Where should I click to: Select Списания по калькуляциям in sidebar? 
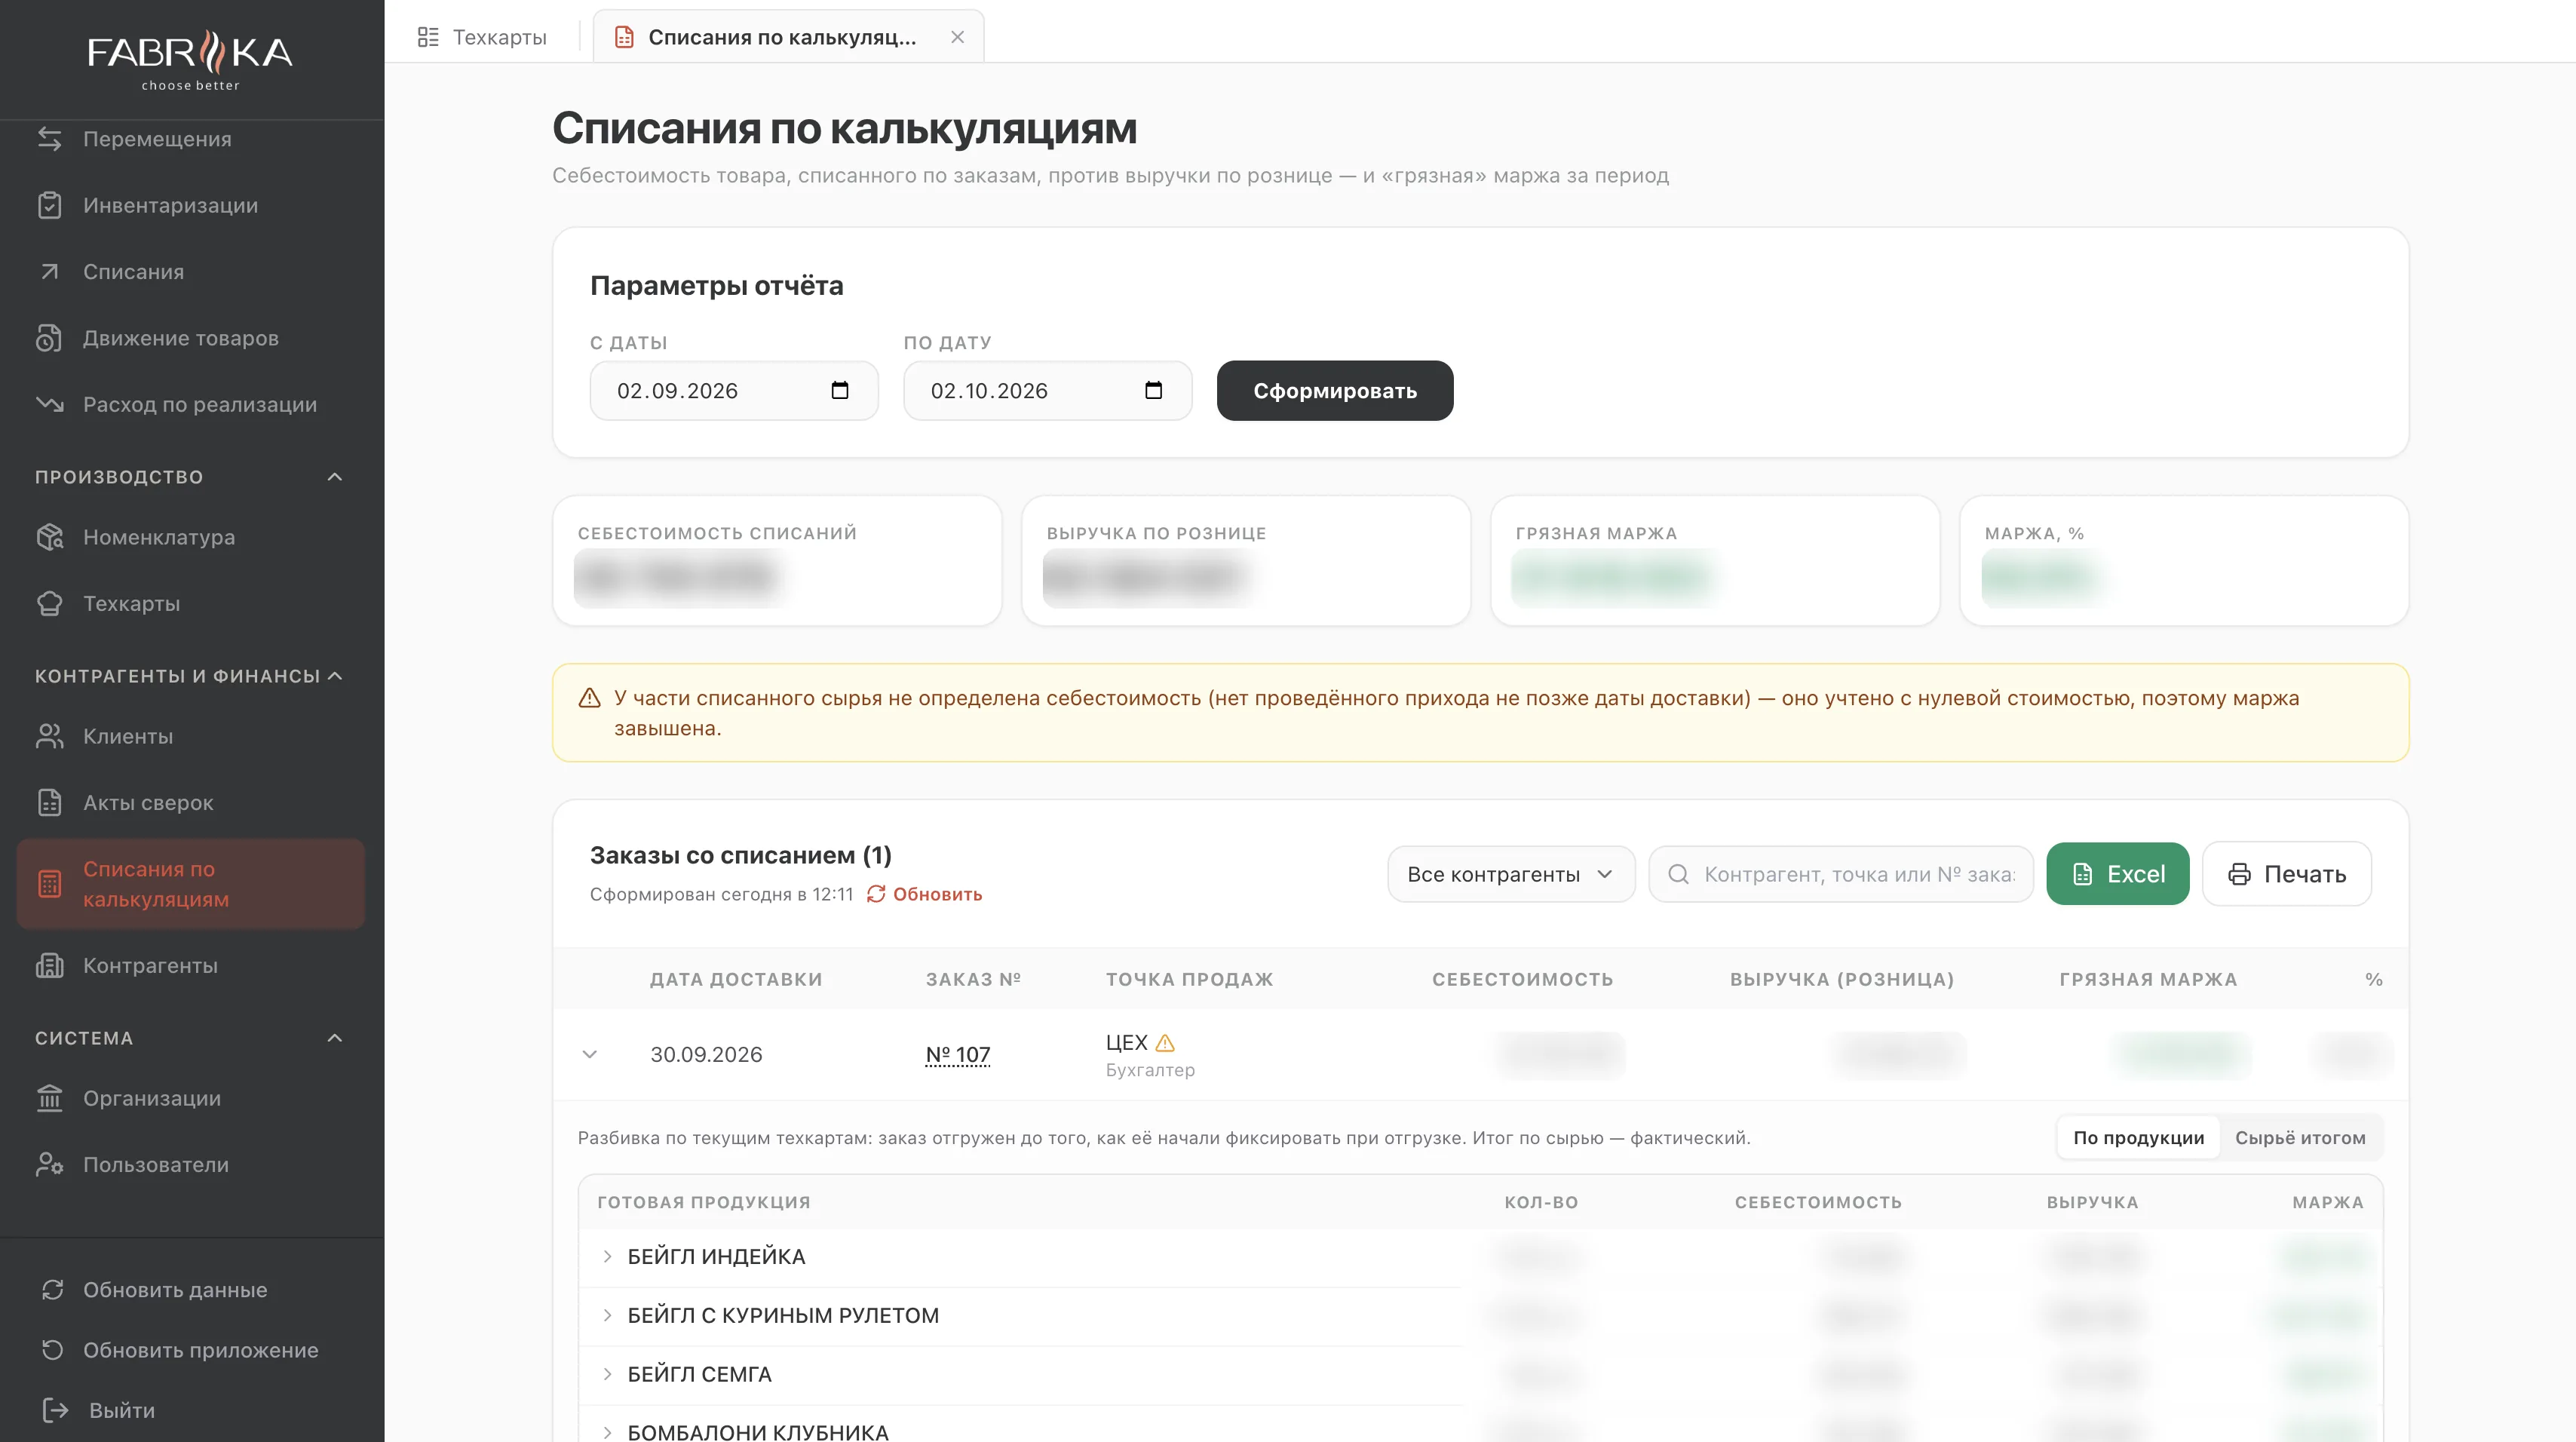click(190, 884)
